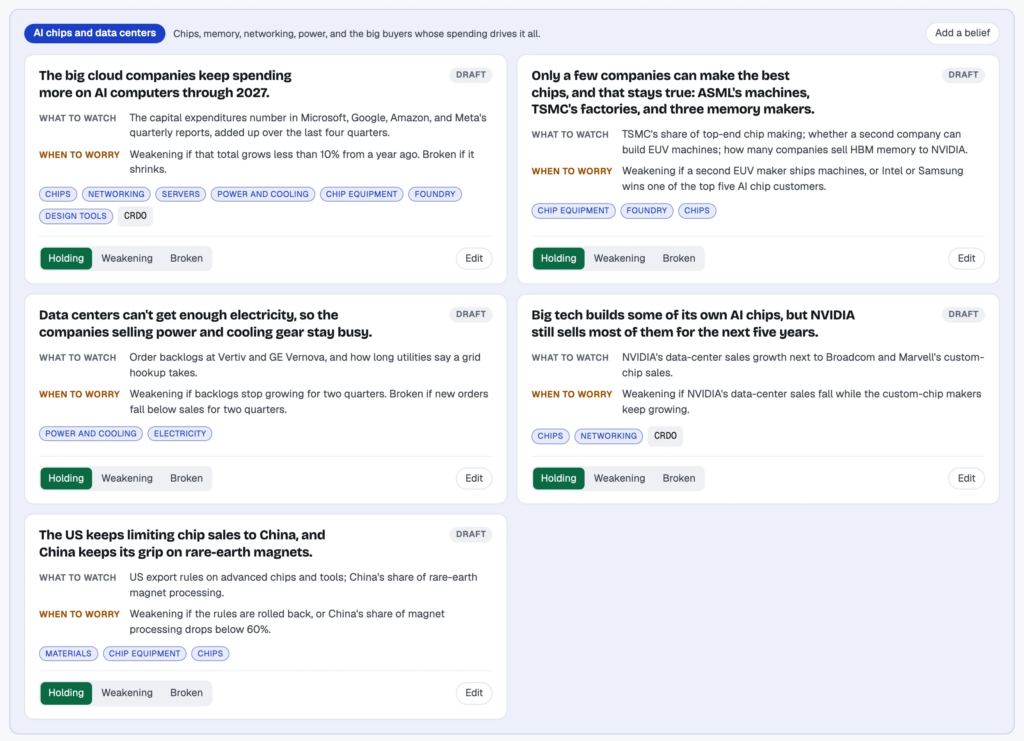This screenshot has height=741, width=1024.
Task: Click CHIP EQUIPMENT tag in ASML/TSMC card
Action: 573,211
